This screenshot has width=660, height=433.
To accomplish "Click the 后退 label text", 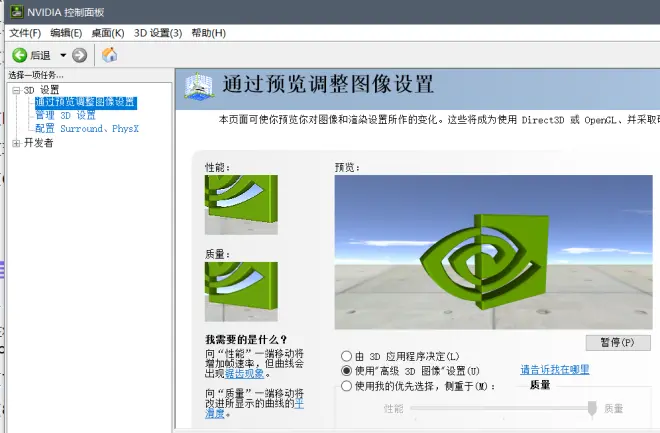I will 40,55.
